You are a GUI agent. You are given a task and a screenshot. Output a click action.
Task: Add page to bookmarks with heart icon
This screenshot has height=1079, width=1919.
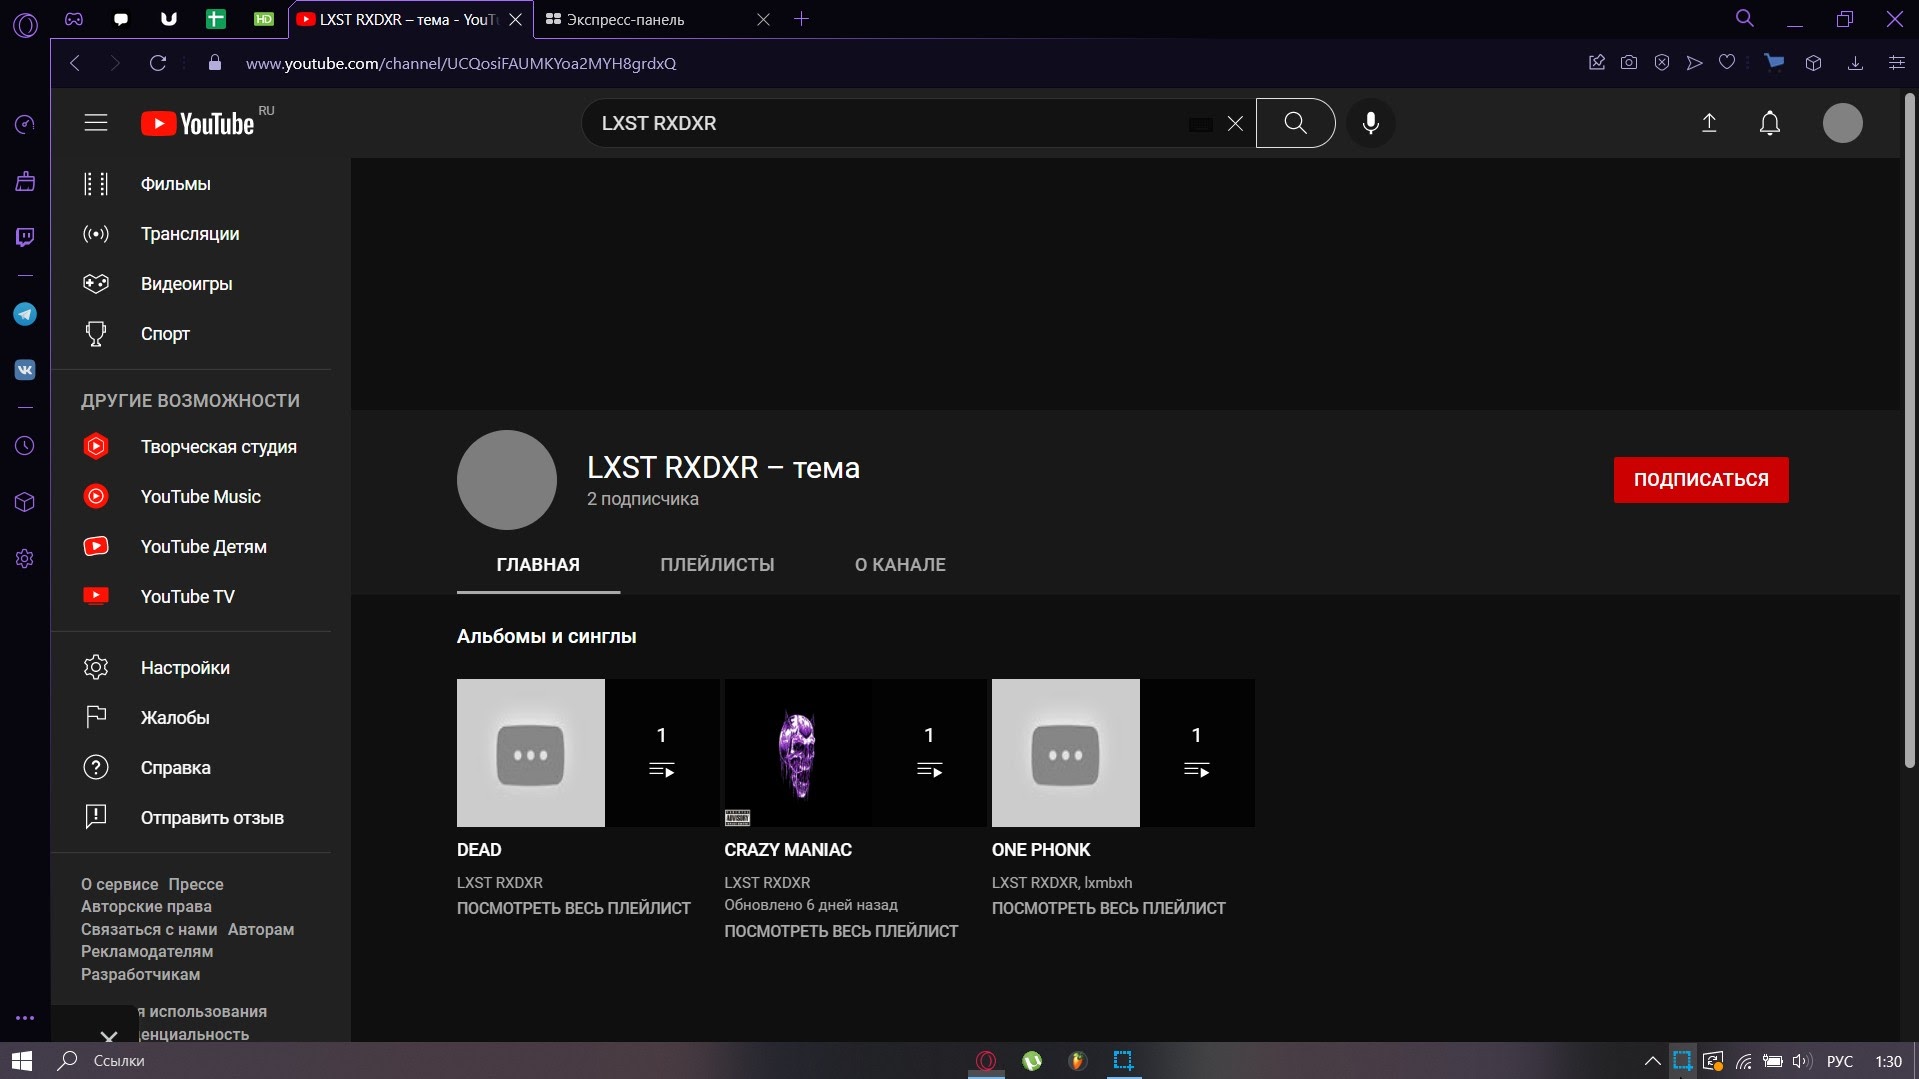(x=1727, y=63)
